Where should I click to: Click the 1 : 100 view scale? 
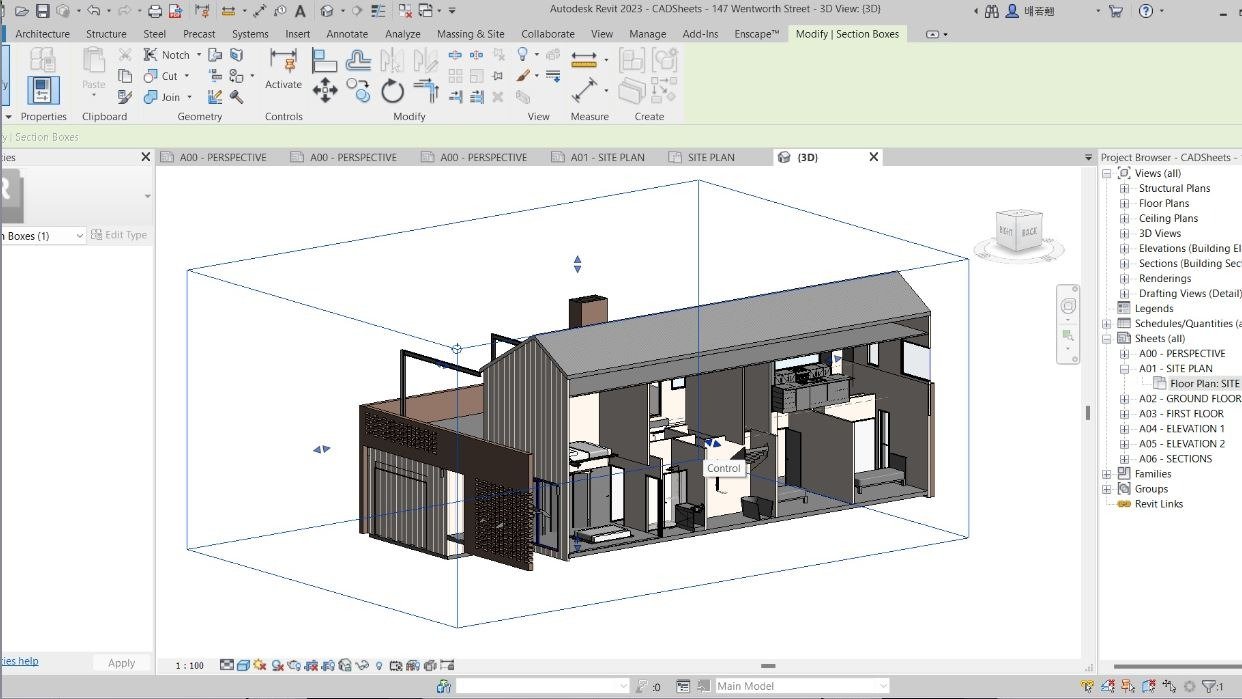tap(189, 665)
